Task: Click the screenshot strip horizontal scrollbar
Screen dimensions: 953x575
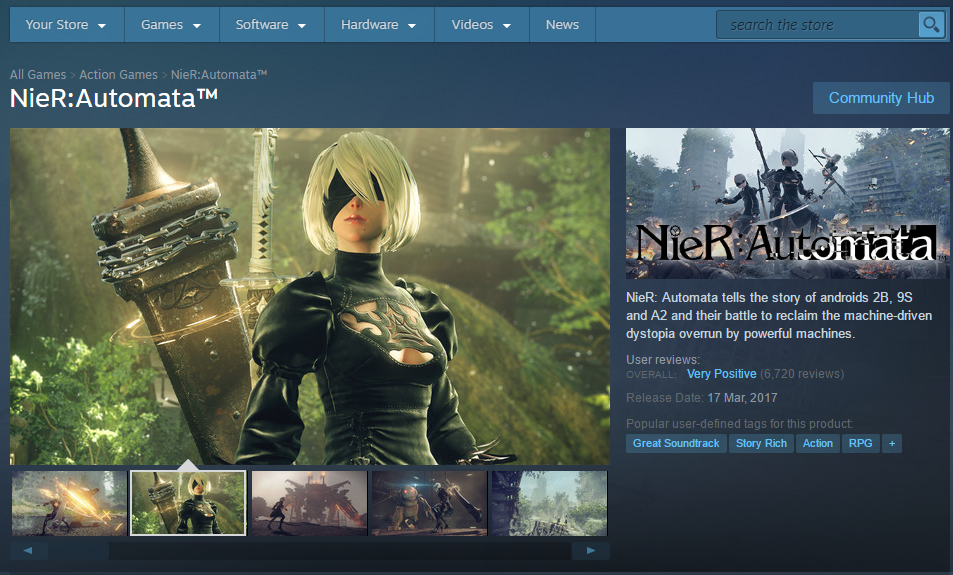Action: click(x=340, y=551)
